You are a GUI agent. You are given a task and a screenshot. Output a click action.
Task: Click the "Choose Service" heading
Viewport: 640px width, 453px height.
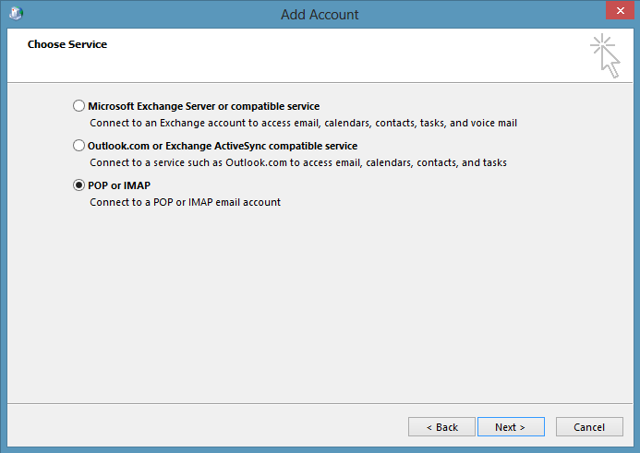[x=67, y=44]
